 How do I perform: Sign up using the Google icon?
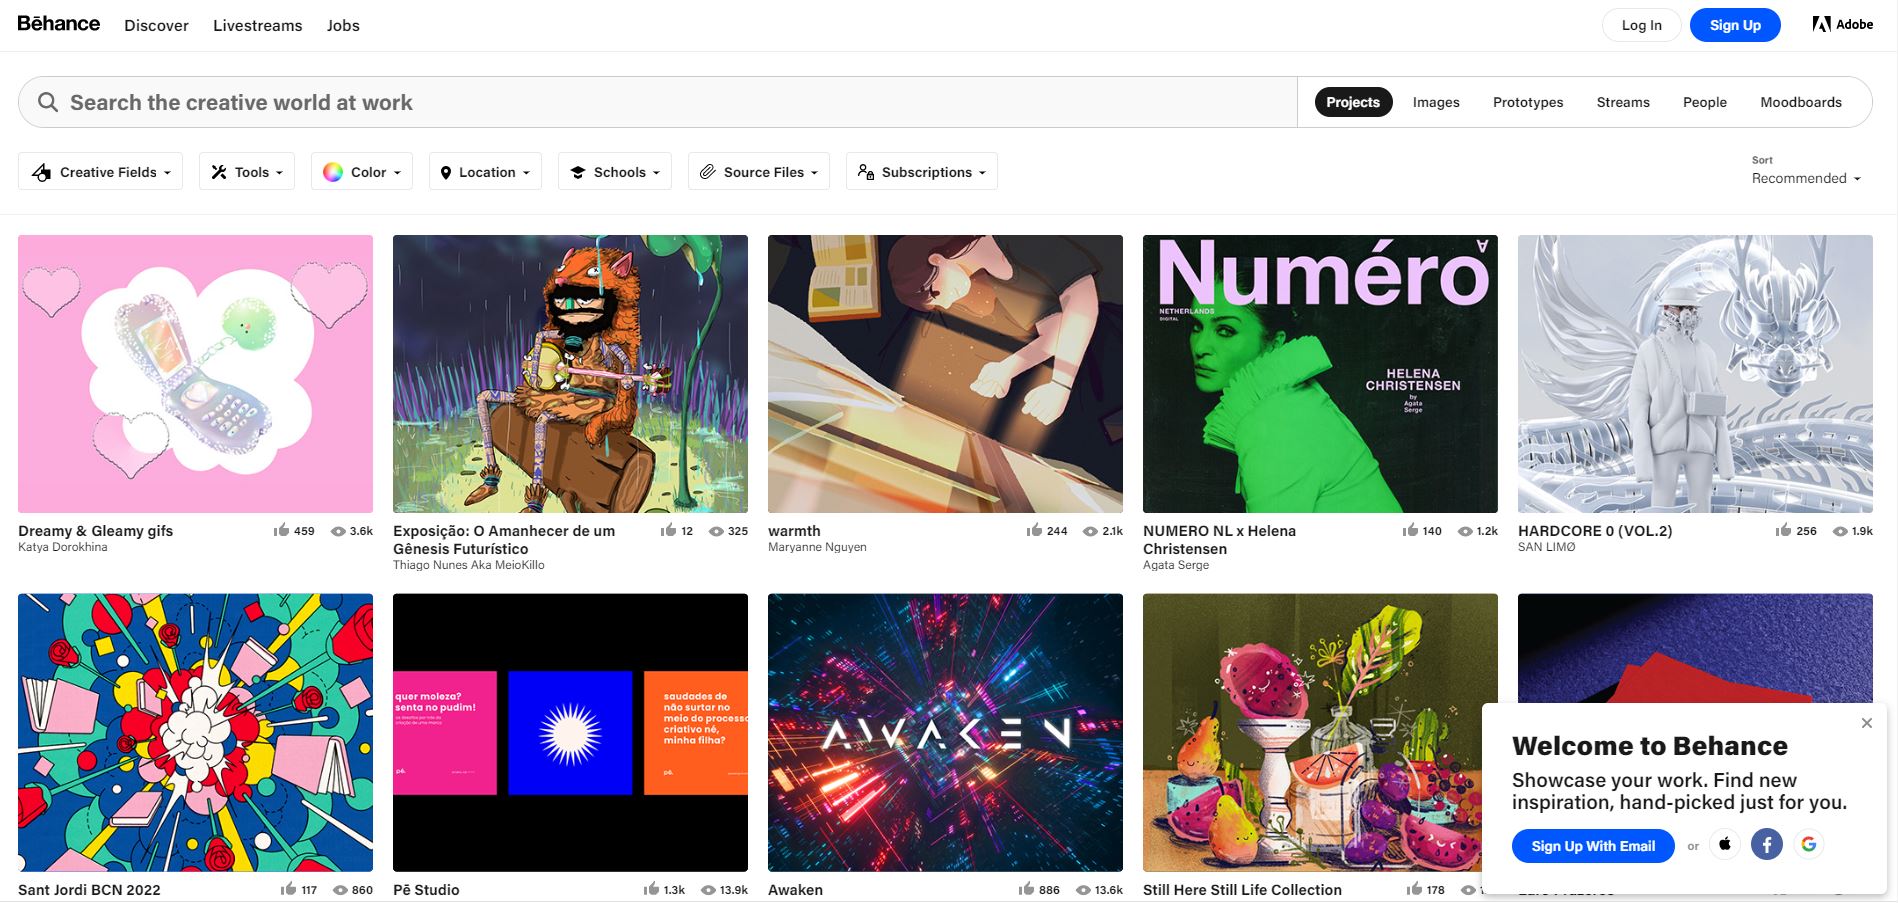pos(1809,845)
